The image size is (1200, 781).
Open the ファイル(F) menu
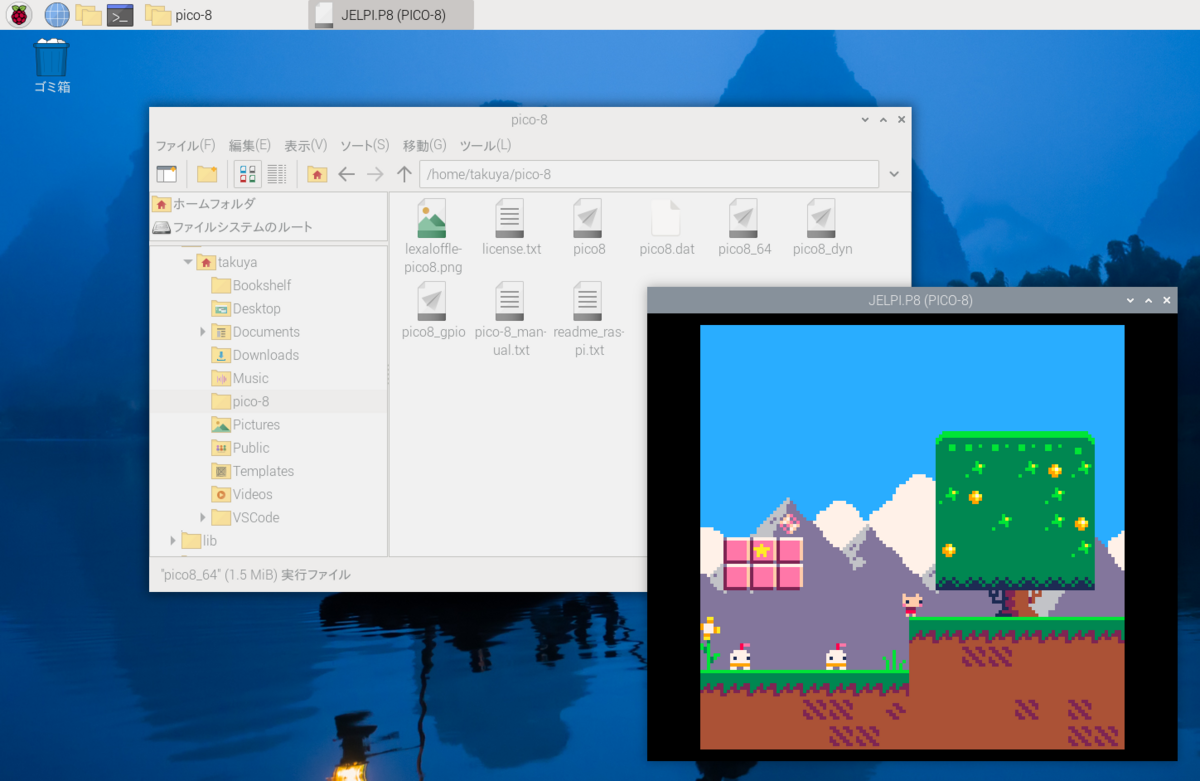click(x=185, y=146)
